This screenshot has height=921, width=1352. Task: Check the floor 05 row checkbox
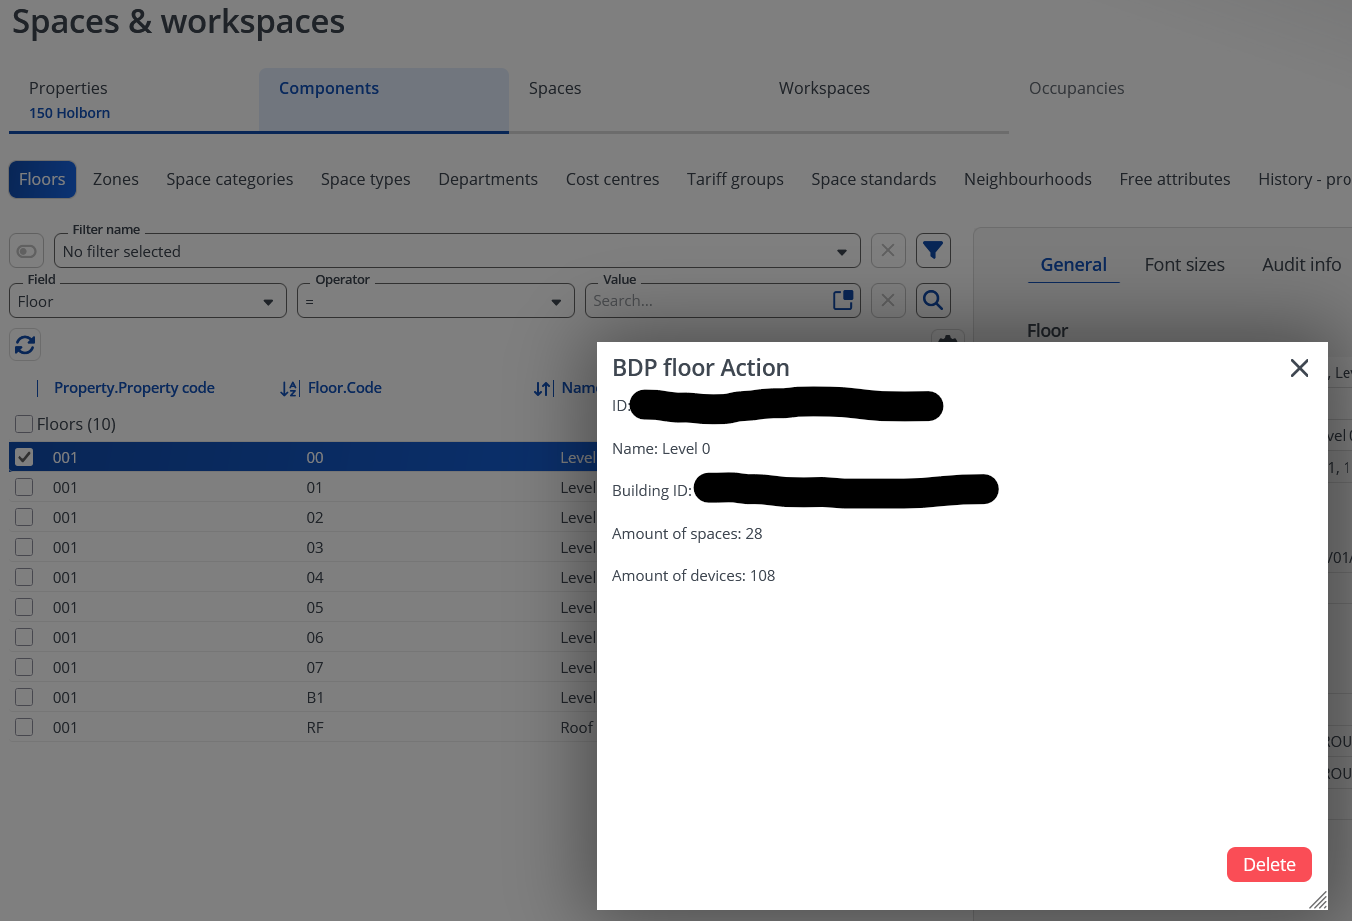(24, 607)
